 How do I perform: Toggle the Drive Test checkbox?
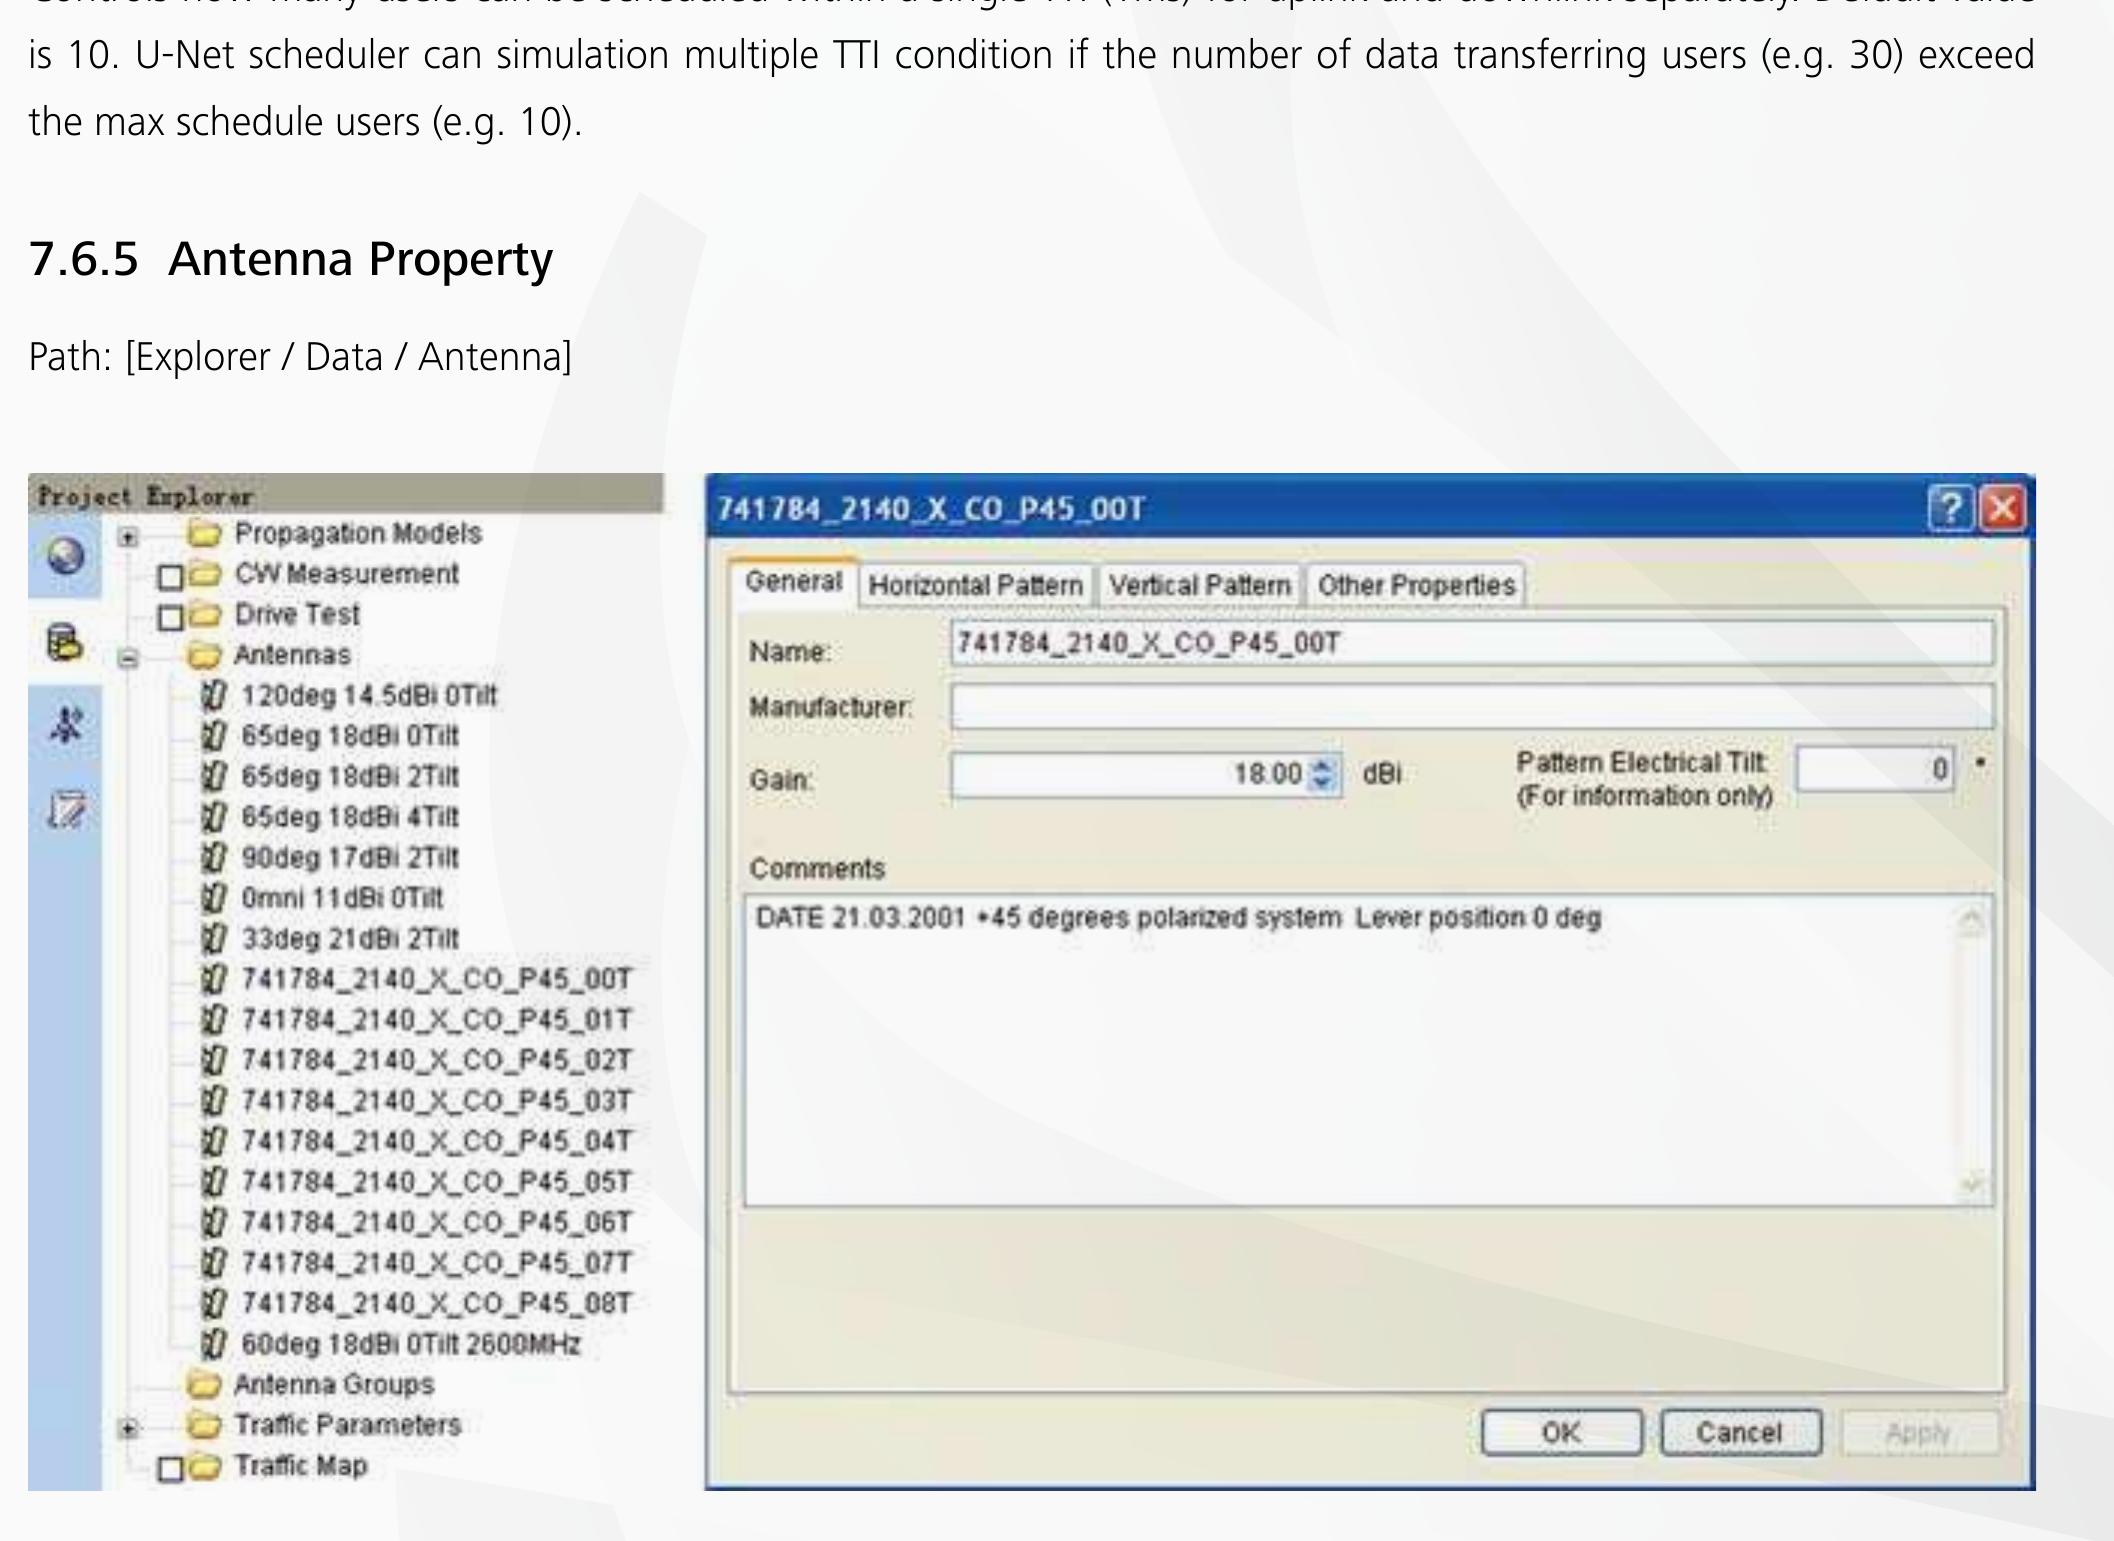(x=170, y=617)
